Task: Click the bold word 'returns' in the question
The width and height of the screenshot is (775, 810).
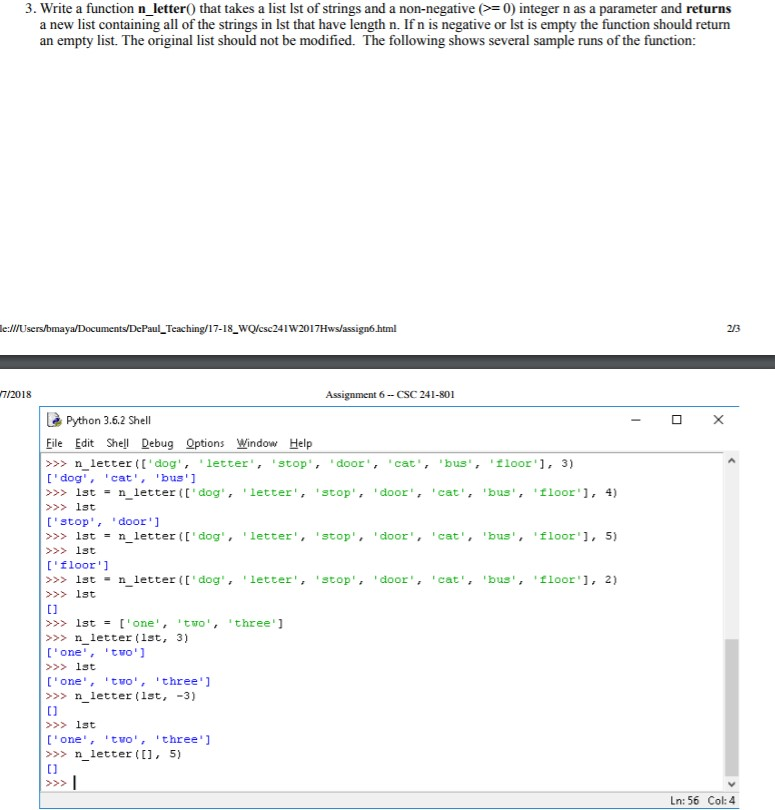Action: point(708,9)
